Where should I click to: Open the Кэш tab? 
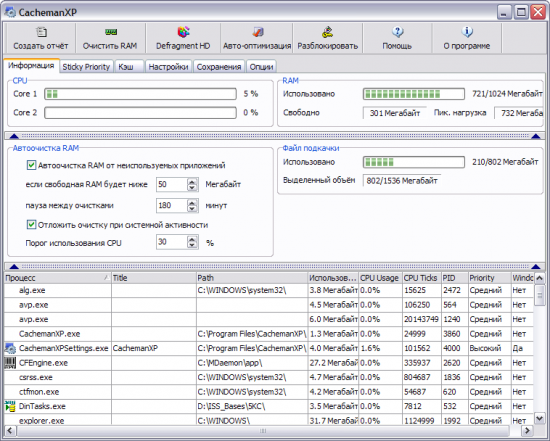click(x=129, y=67)
